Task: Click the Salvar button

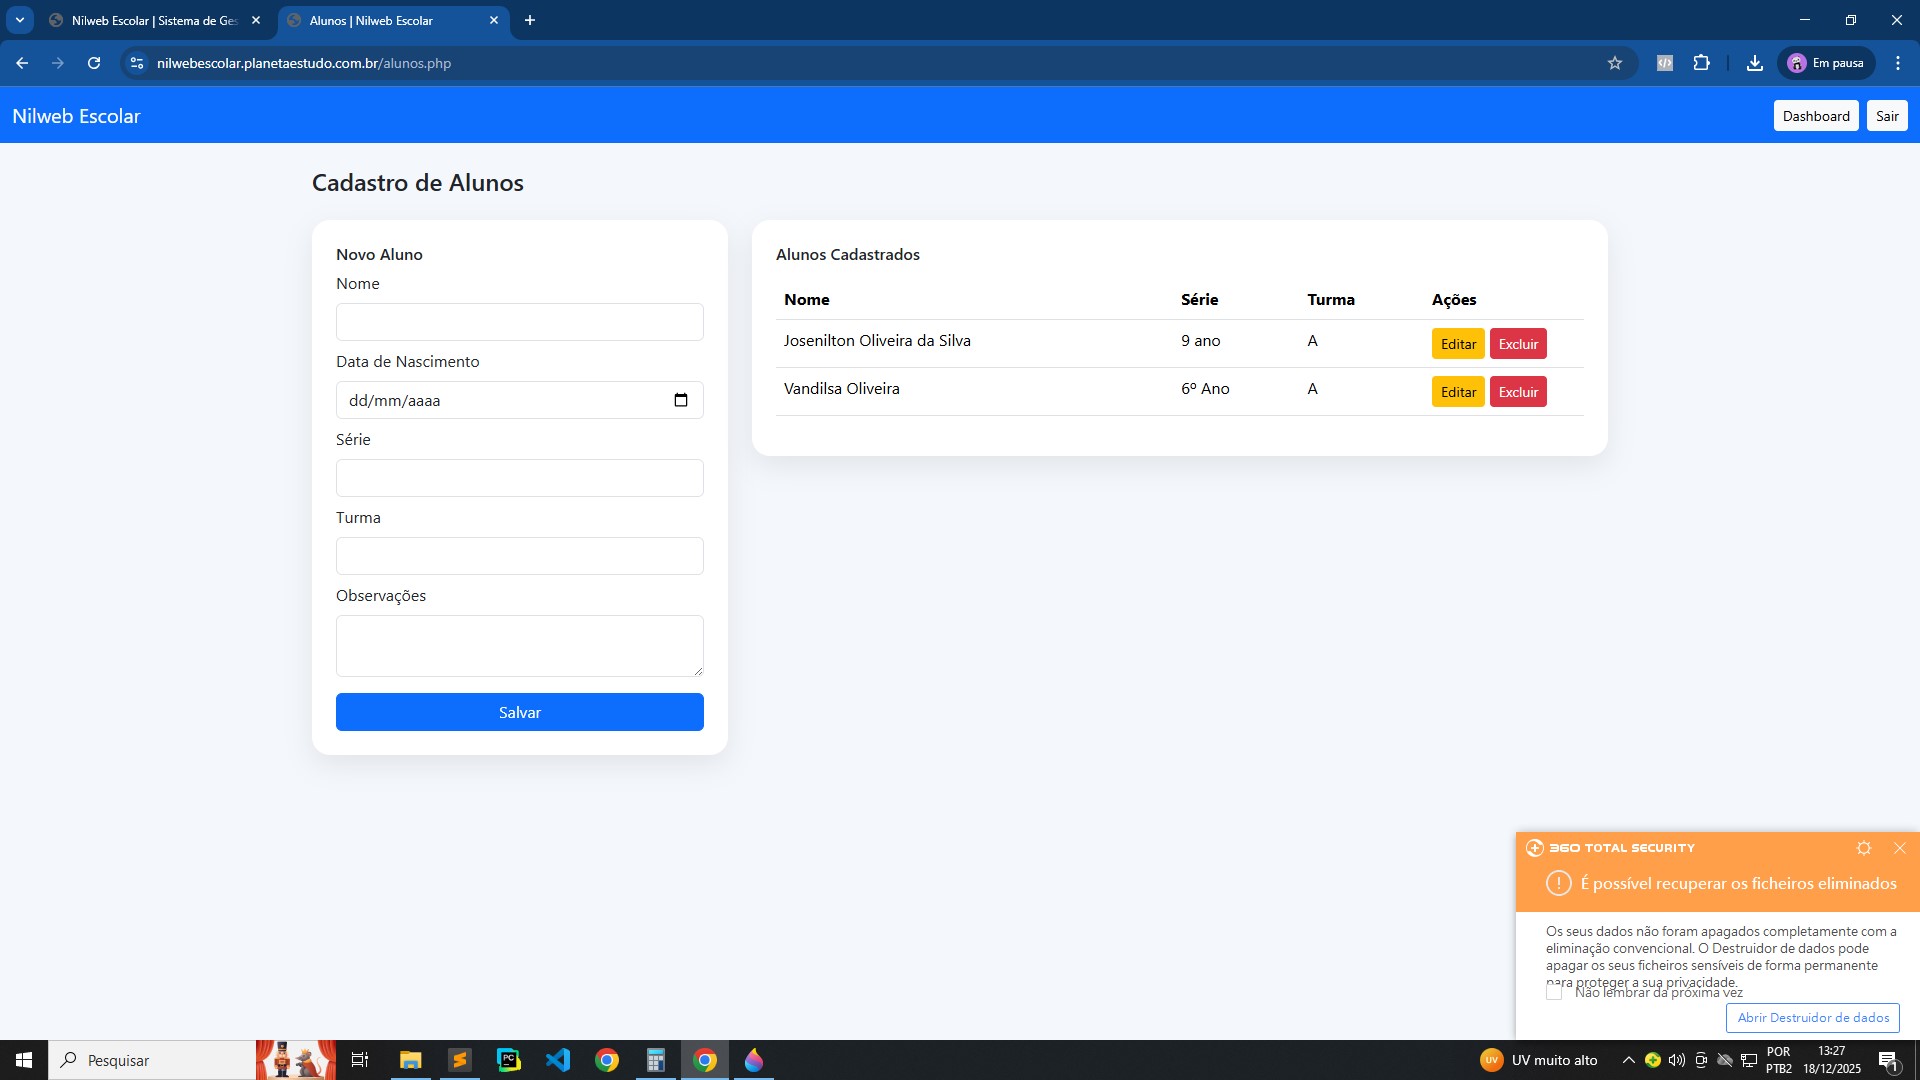Action: 520,712
